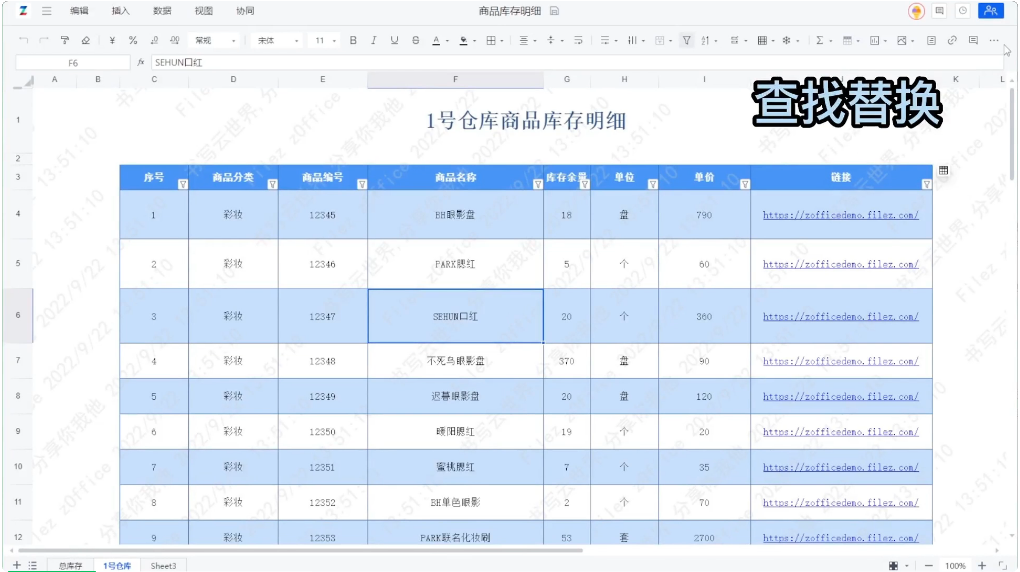Apply currency format with ¥ icon
The image size is (1020, 572).
coord(112,40)
